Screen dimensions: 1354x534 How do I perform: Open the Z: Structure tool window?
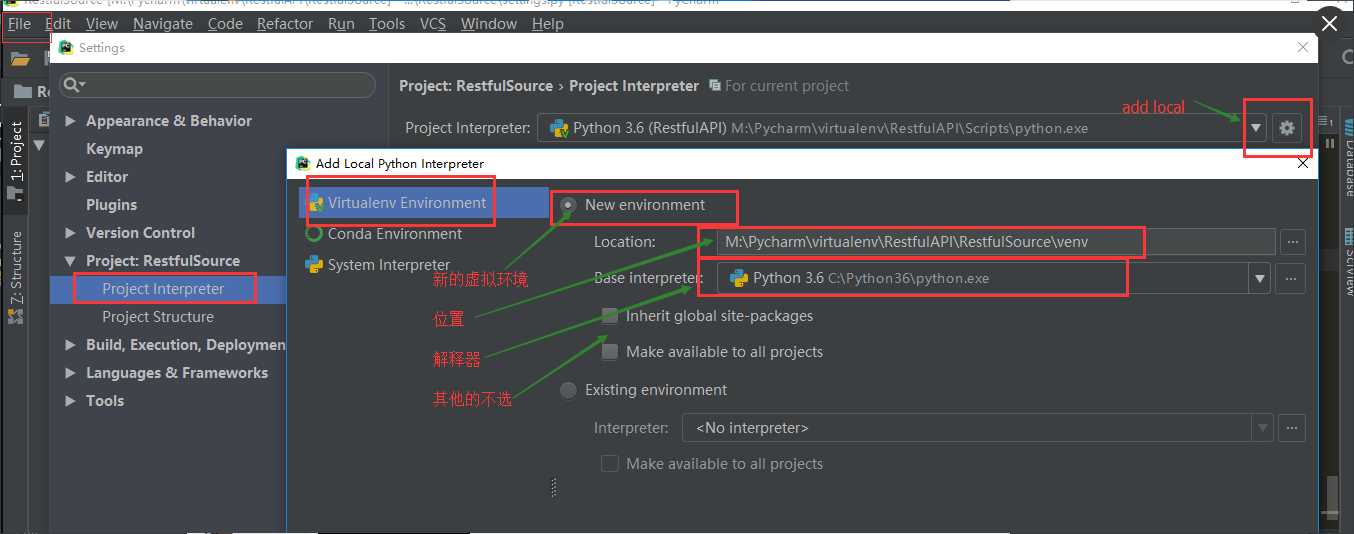[x=16, y=277]
